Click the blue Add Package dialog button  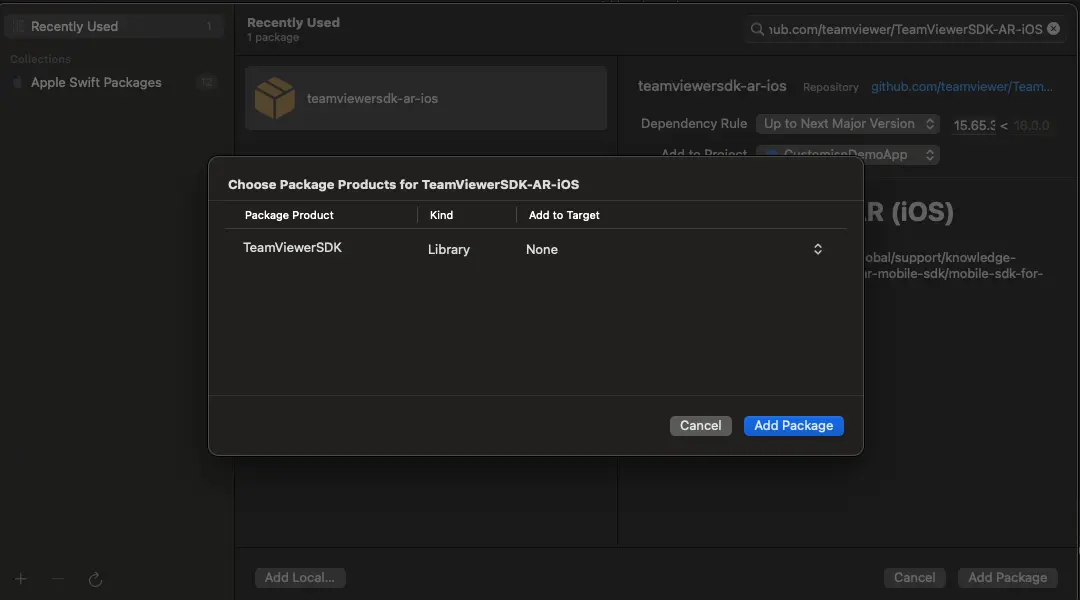click(793, 426)
